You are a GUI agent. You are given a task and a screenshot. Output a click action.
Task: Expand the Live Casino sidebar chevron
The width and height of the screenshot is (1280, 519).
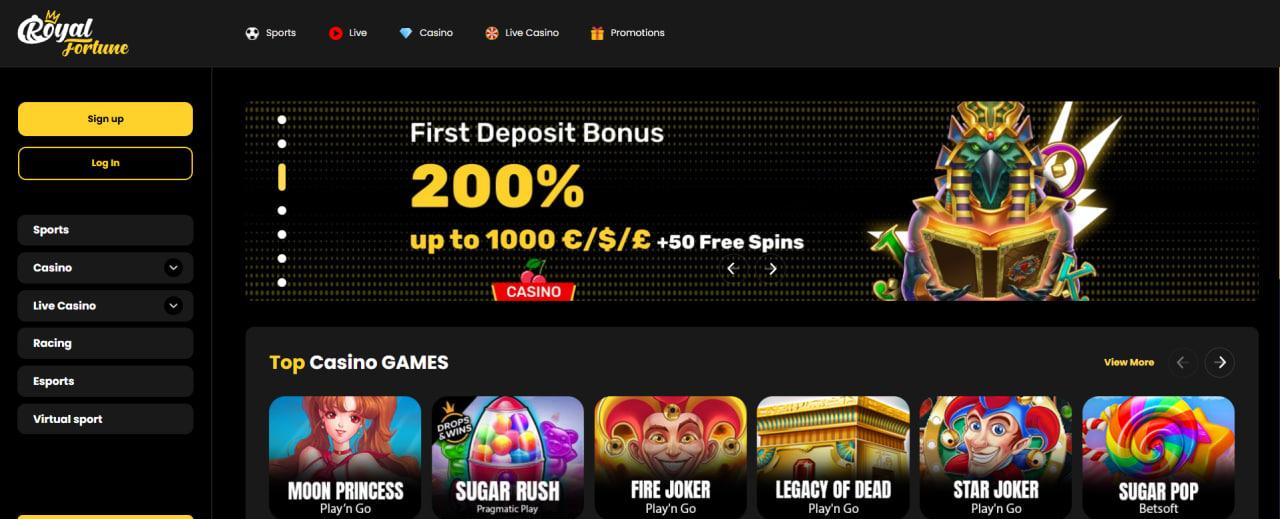174,305
